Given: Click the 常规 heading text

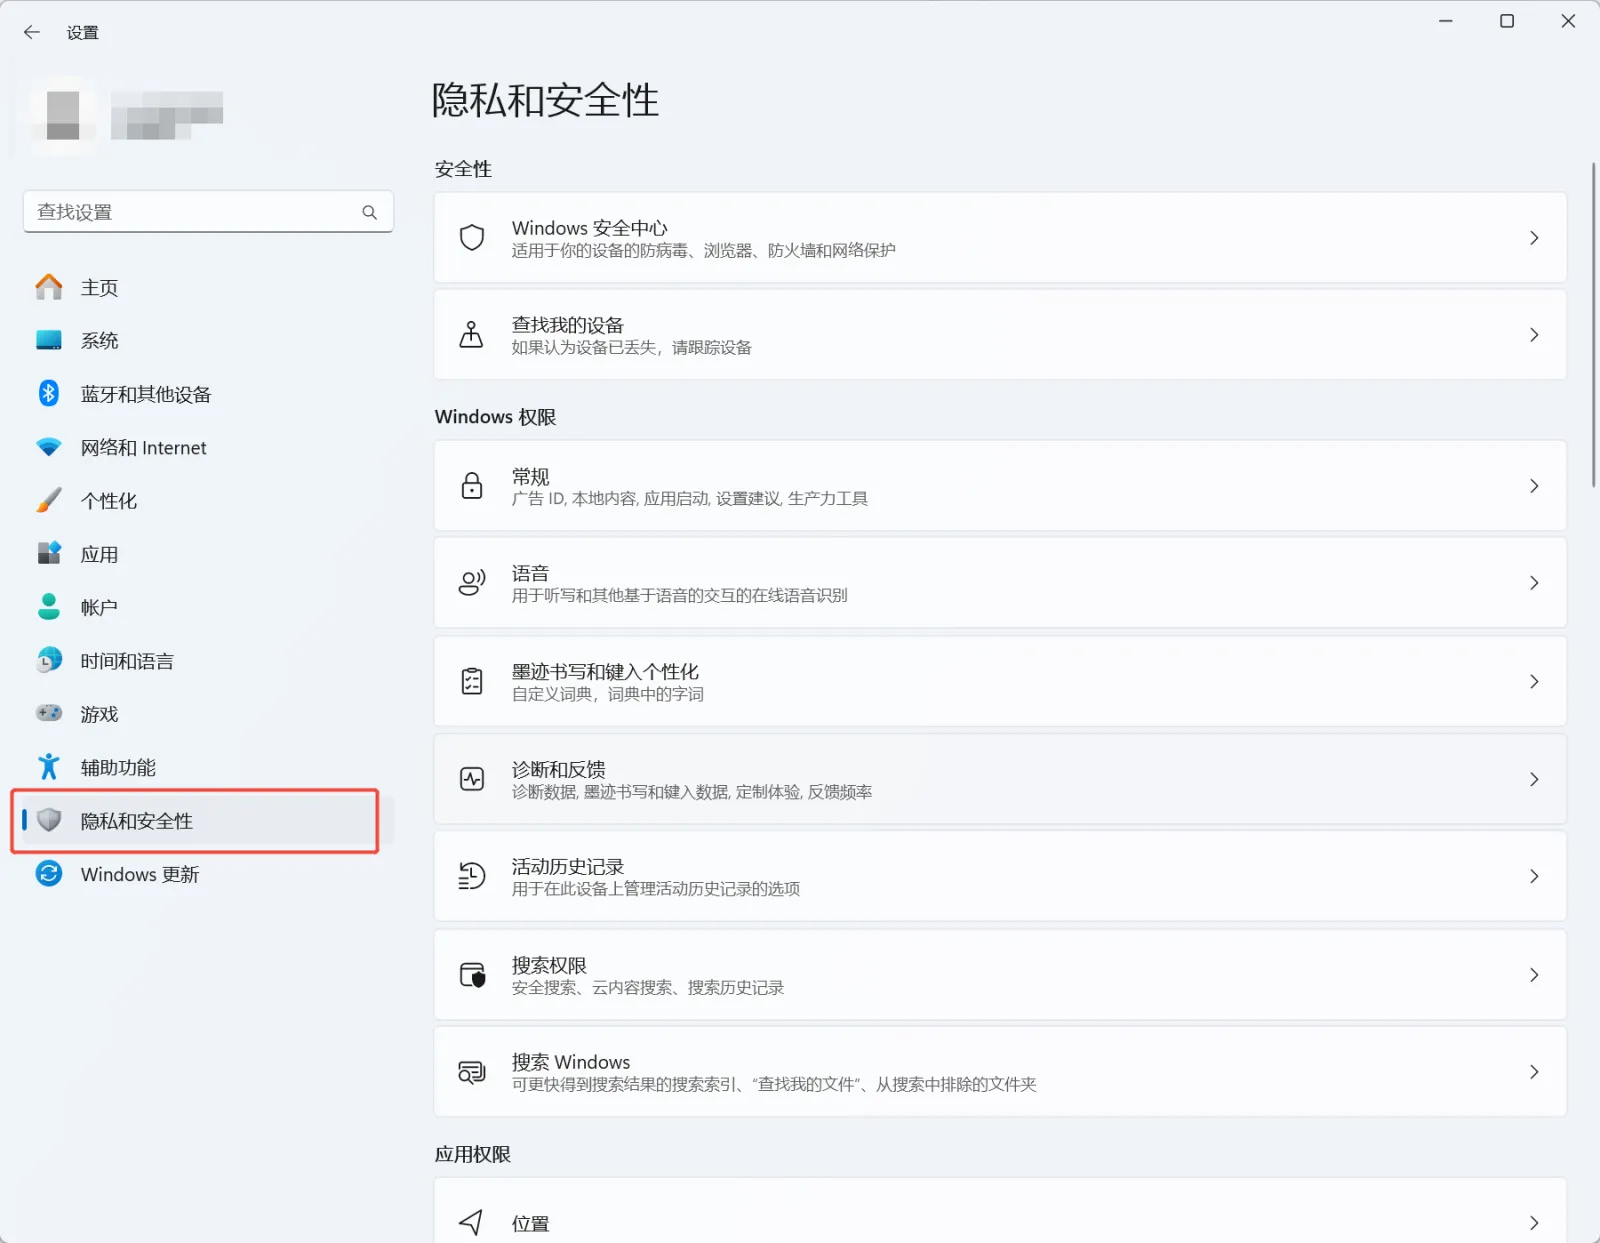Looking at the screenshot, I should tap(530, 476).
